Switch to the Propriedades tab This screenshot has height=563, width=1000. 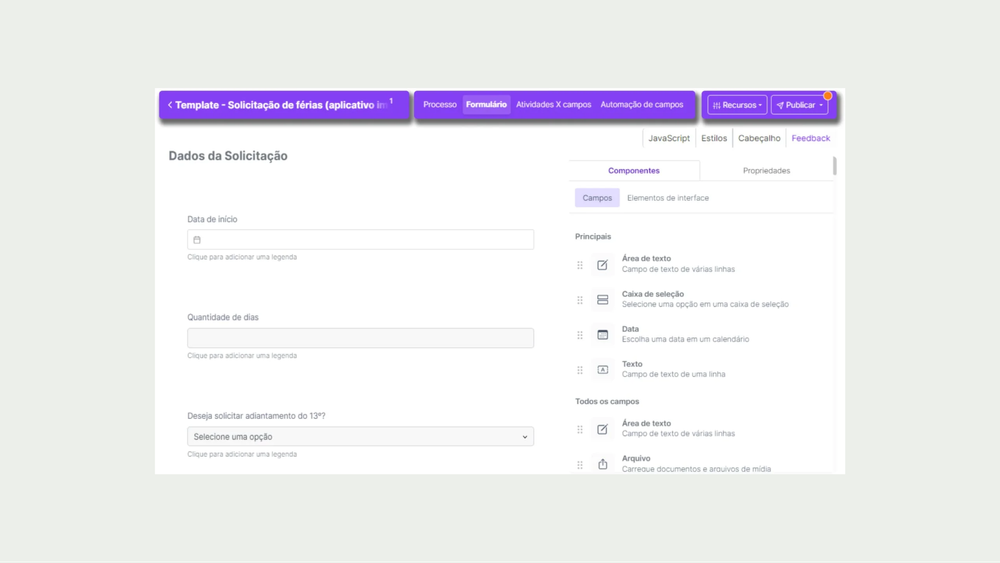766,171
